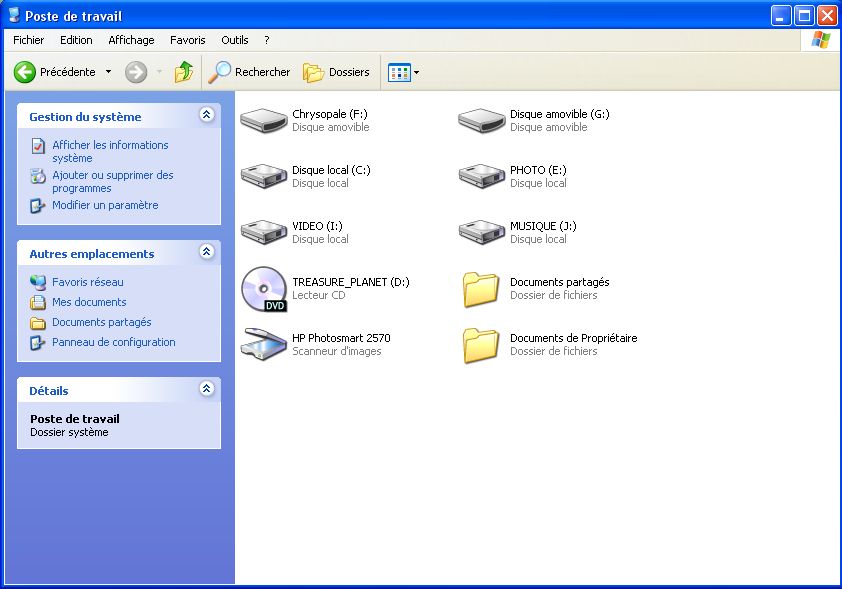Collapse the Gestion du système panel
Image resolution: width=842 pixels, height=589 pixels.
(x=207, y=115)
